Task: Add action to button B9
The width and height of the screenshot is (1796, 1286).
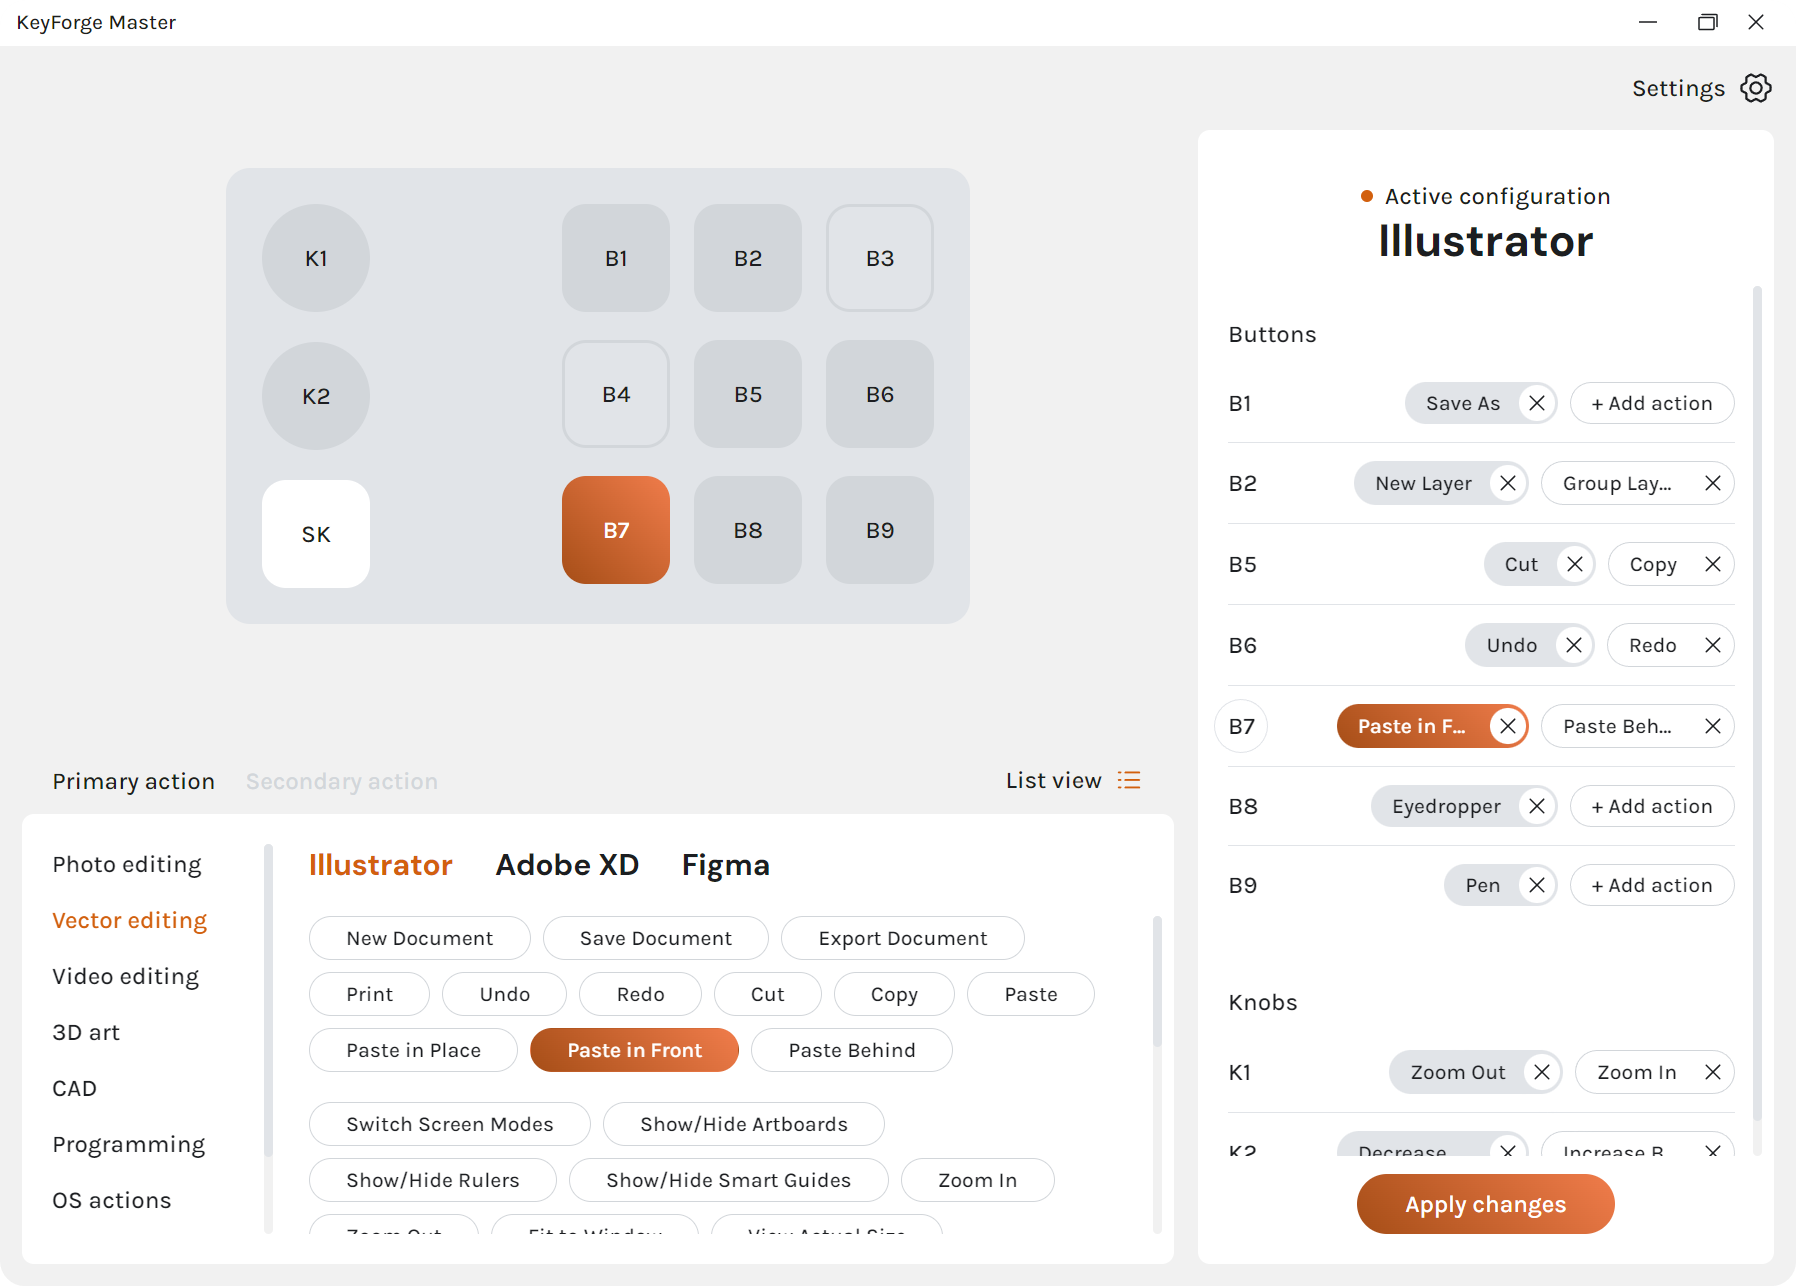Action: click(1652, 885)
